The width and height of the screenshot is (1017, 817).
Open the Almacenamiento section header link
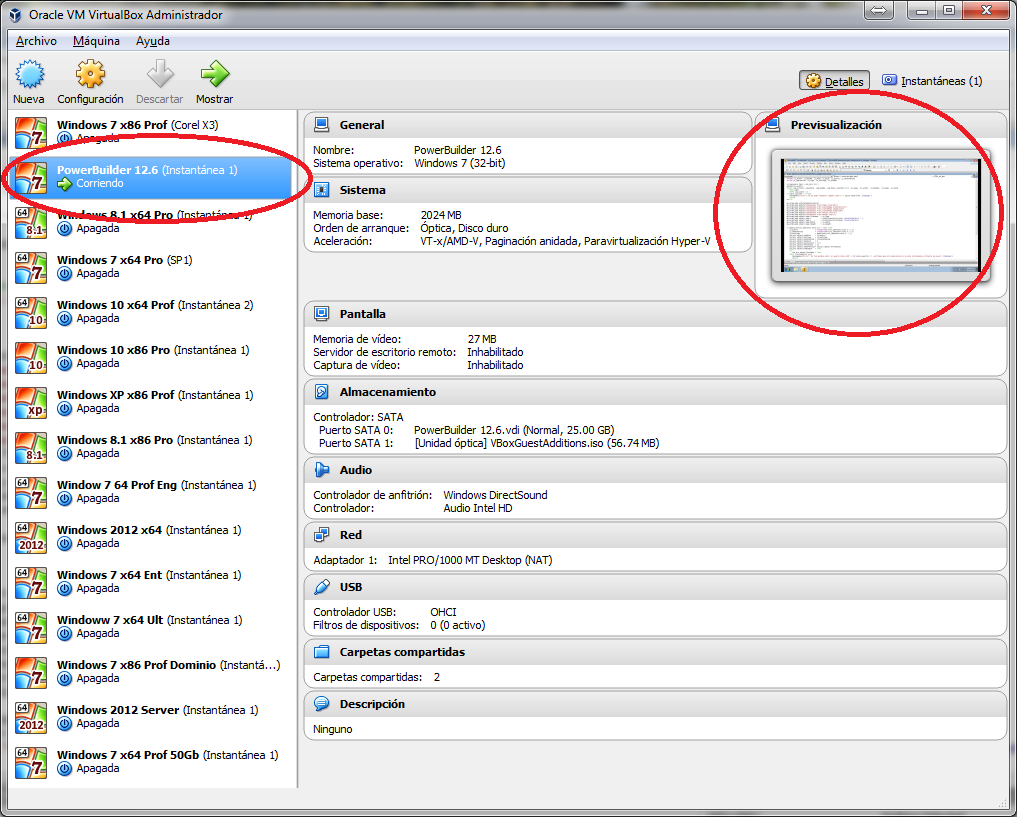388,392
